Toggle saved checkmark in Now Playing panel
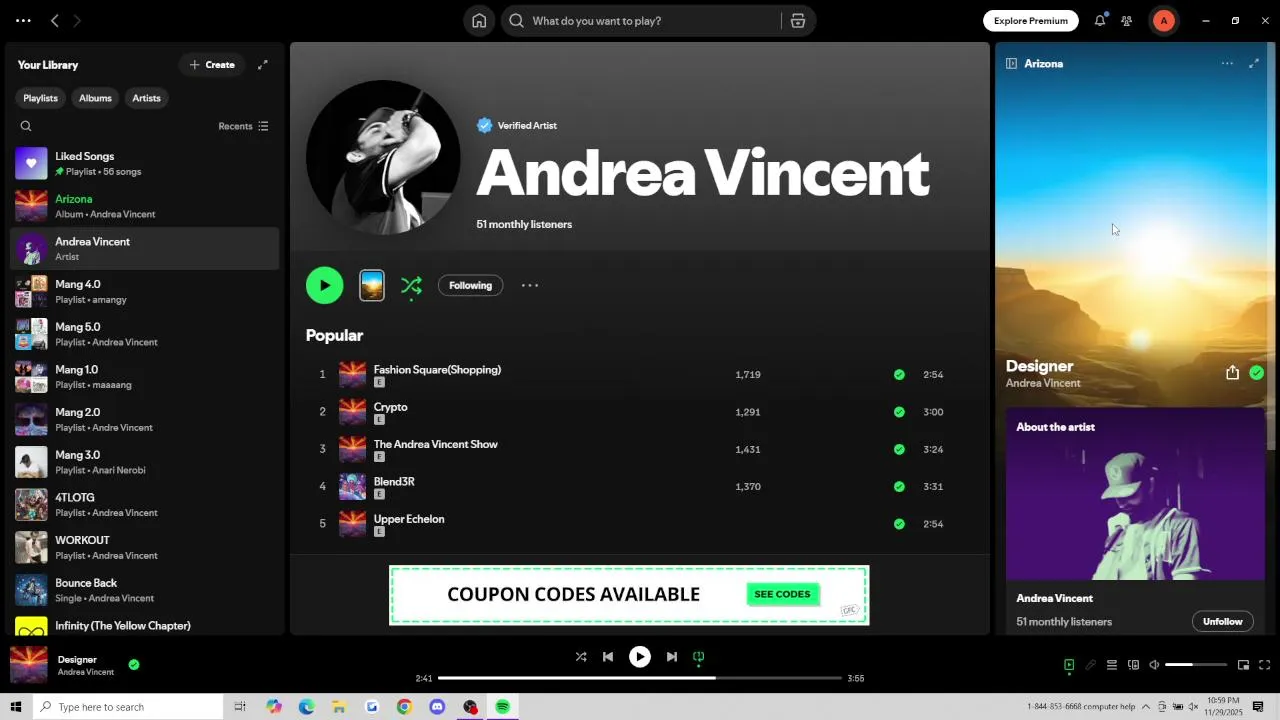Image resolution: width=1280 pixels, height=720 pixels. tap(1257, 373)
